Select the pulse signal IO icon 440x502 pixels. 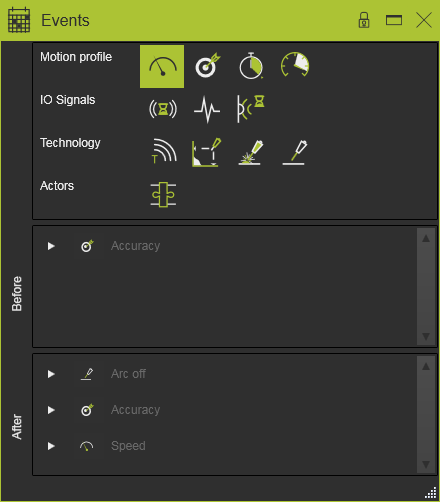[x=207, y=109]
